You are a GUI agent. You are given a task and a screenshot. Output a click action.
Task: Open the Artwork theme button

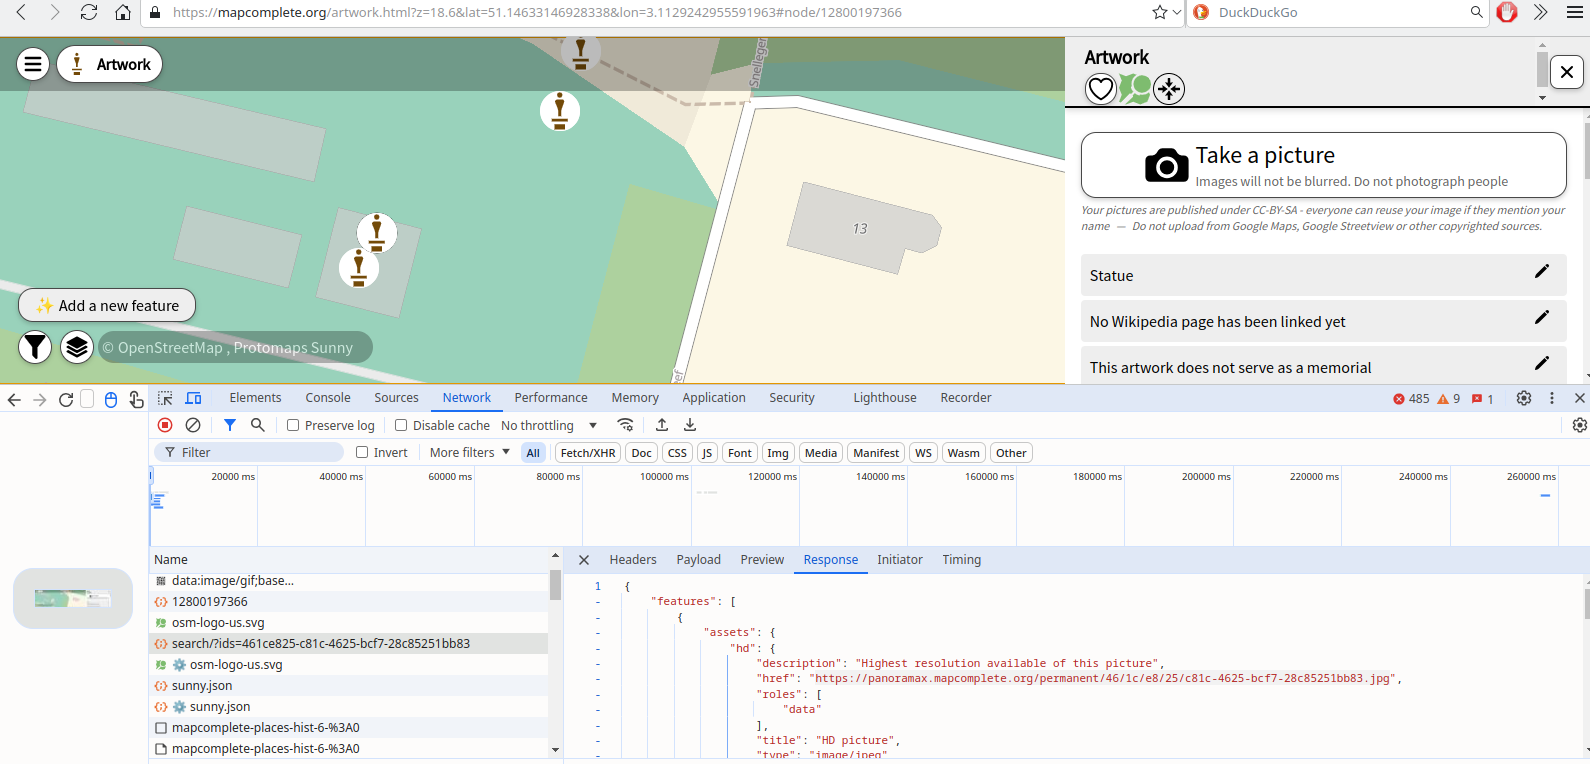tap(110, 64)
